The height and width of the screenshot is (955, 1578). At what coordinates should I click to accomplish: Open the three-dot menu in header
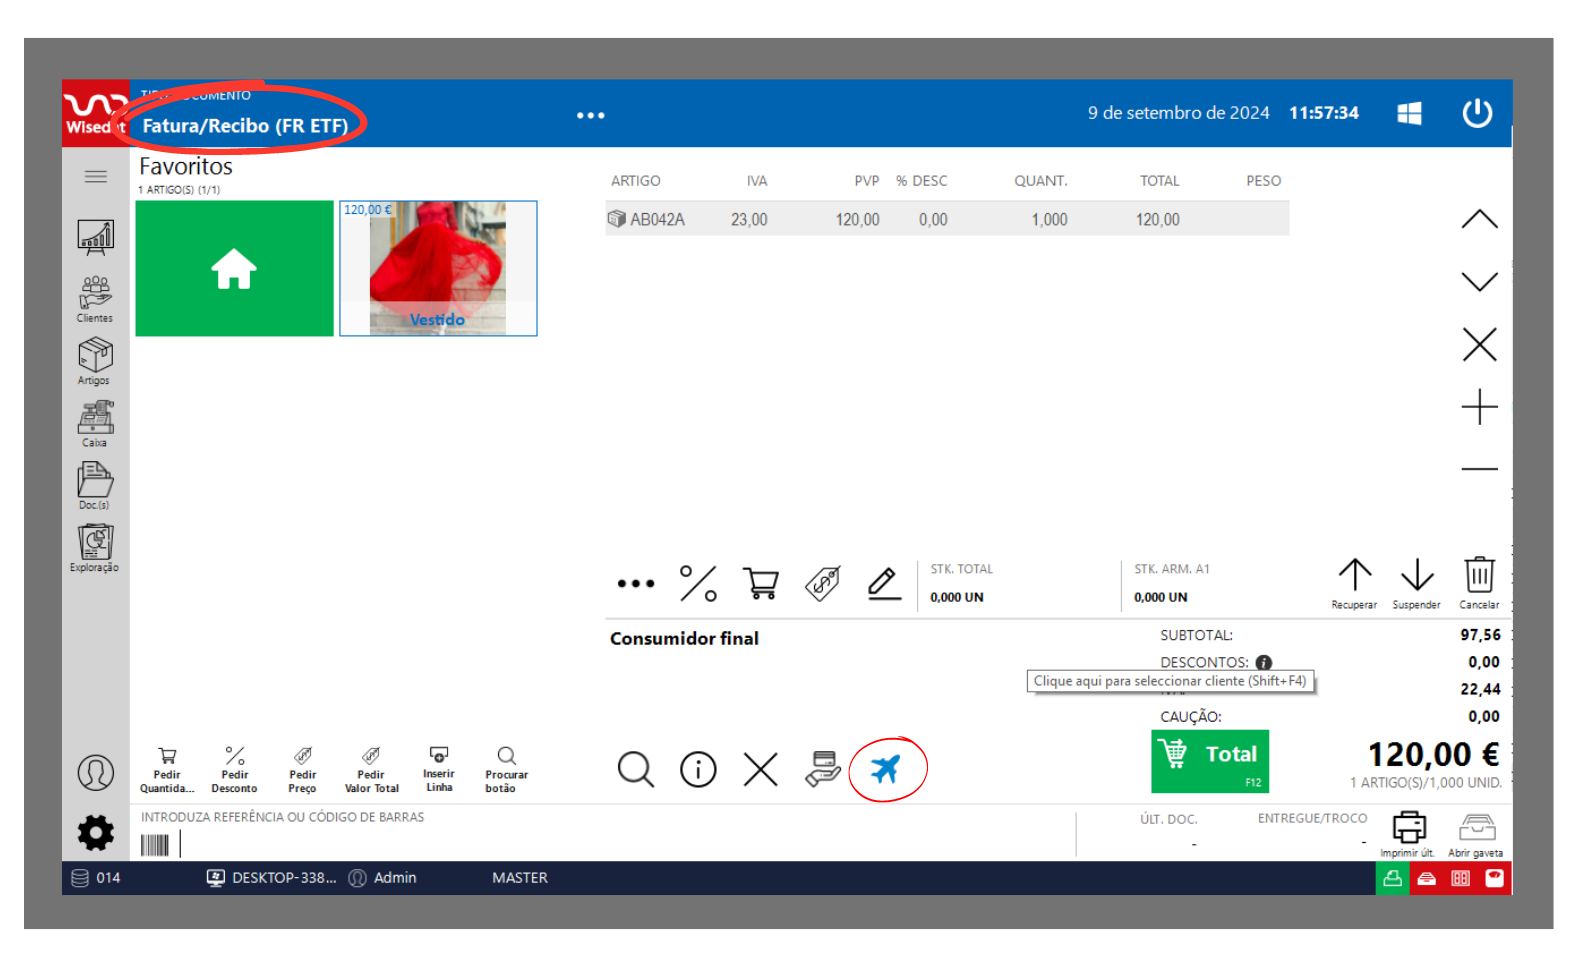[590, 115]
